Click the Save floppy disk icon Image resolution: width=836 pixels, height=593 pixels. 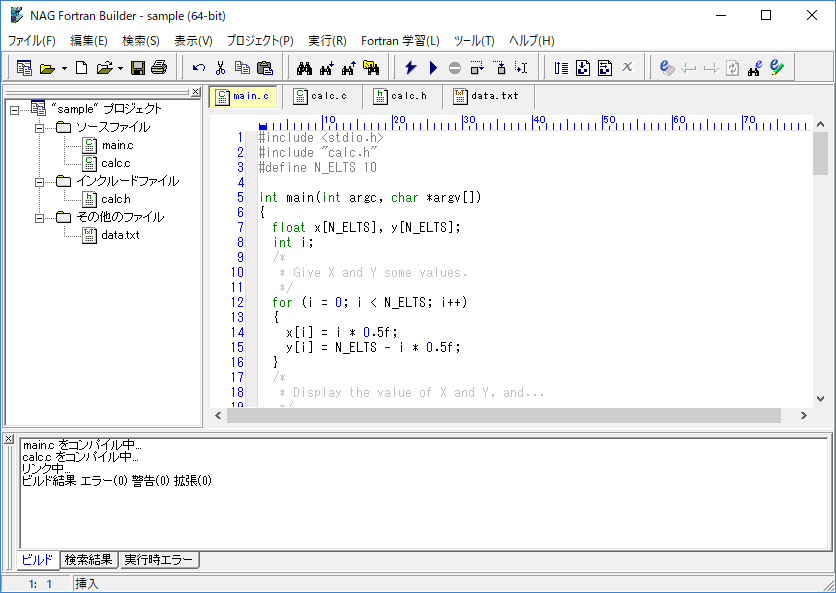pyautogui.click(x=138, y=68)
